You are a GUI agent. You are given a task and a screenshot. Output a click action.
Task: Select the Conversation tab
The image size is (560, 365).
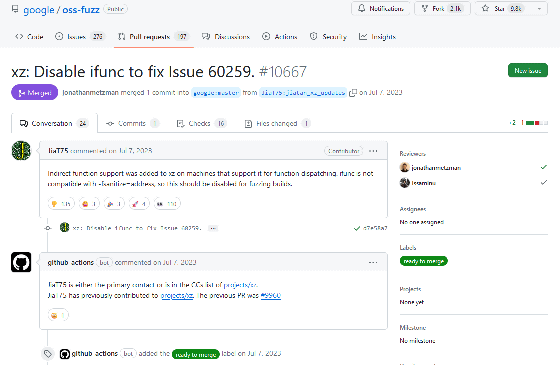(x=54, y=123)
